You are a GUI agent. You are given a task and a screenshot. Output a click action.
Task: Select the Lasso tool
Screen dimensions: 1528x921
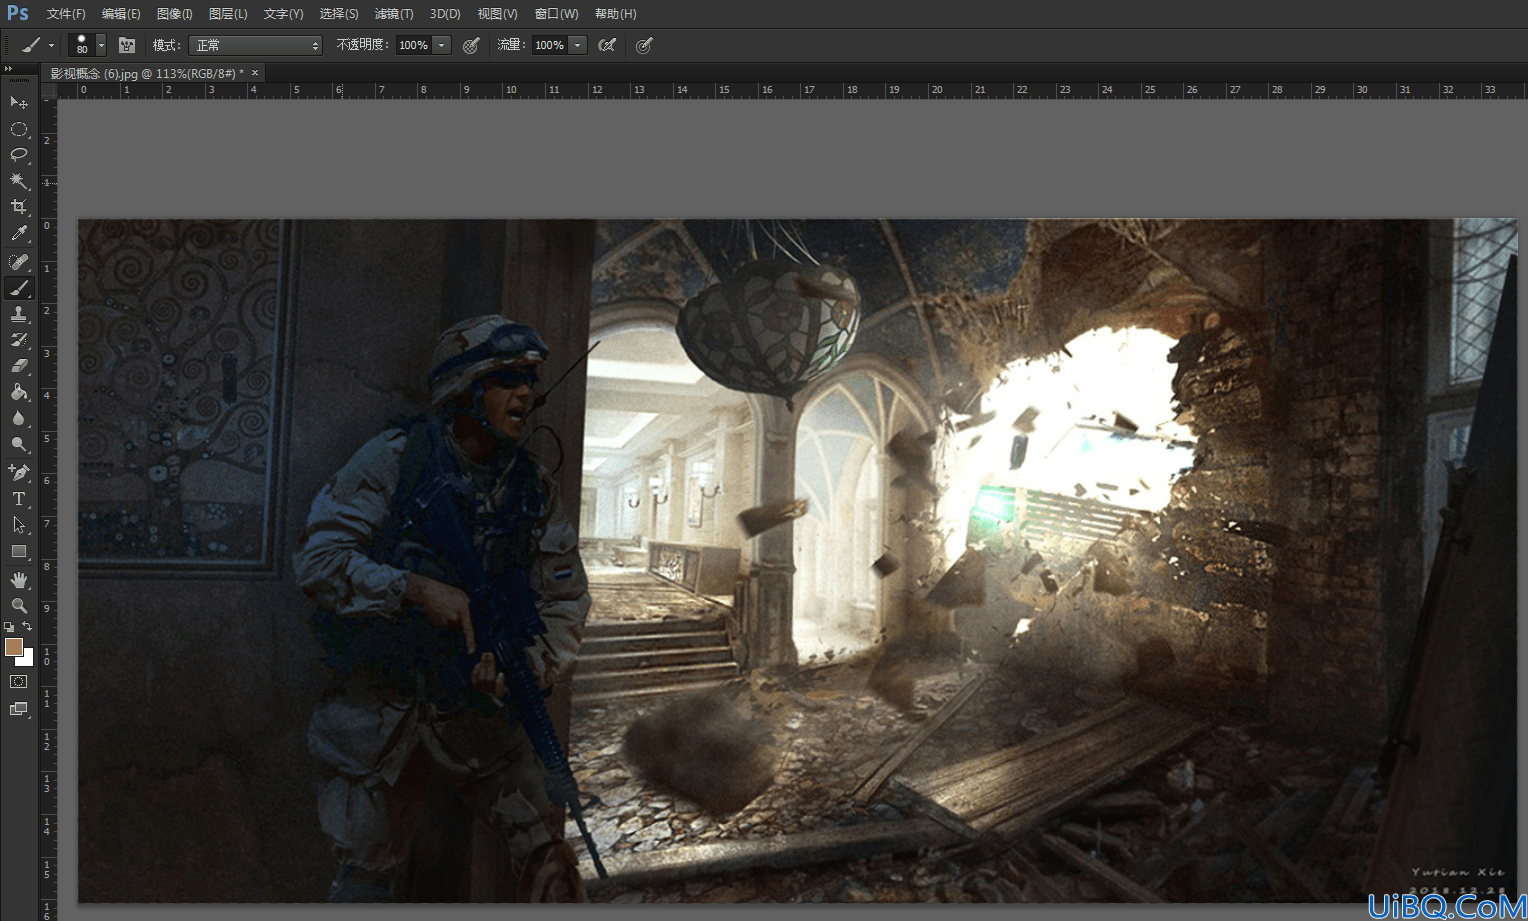pos(19,155)
